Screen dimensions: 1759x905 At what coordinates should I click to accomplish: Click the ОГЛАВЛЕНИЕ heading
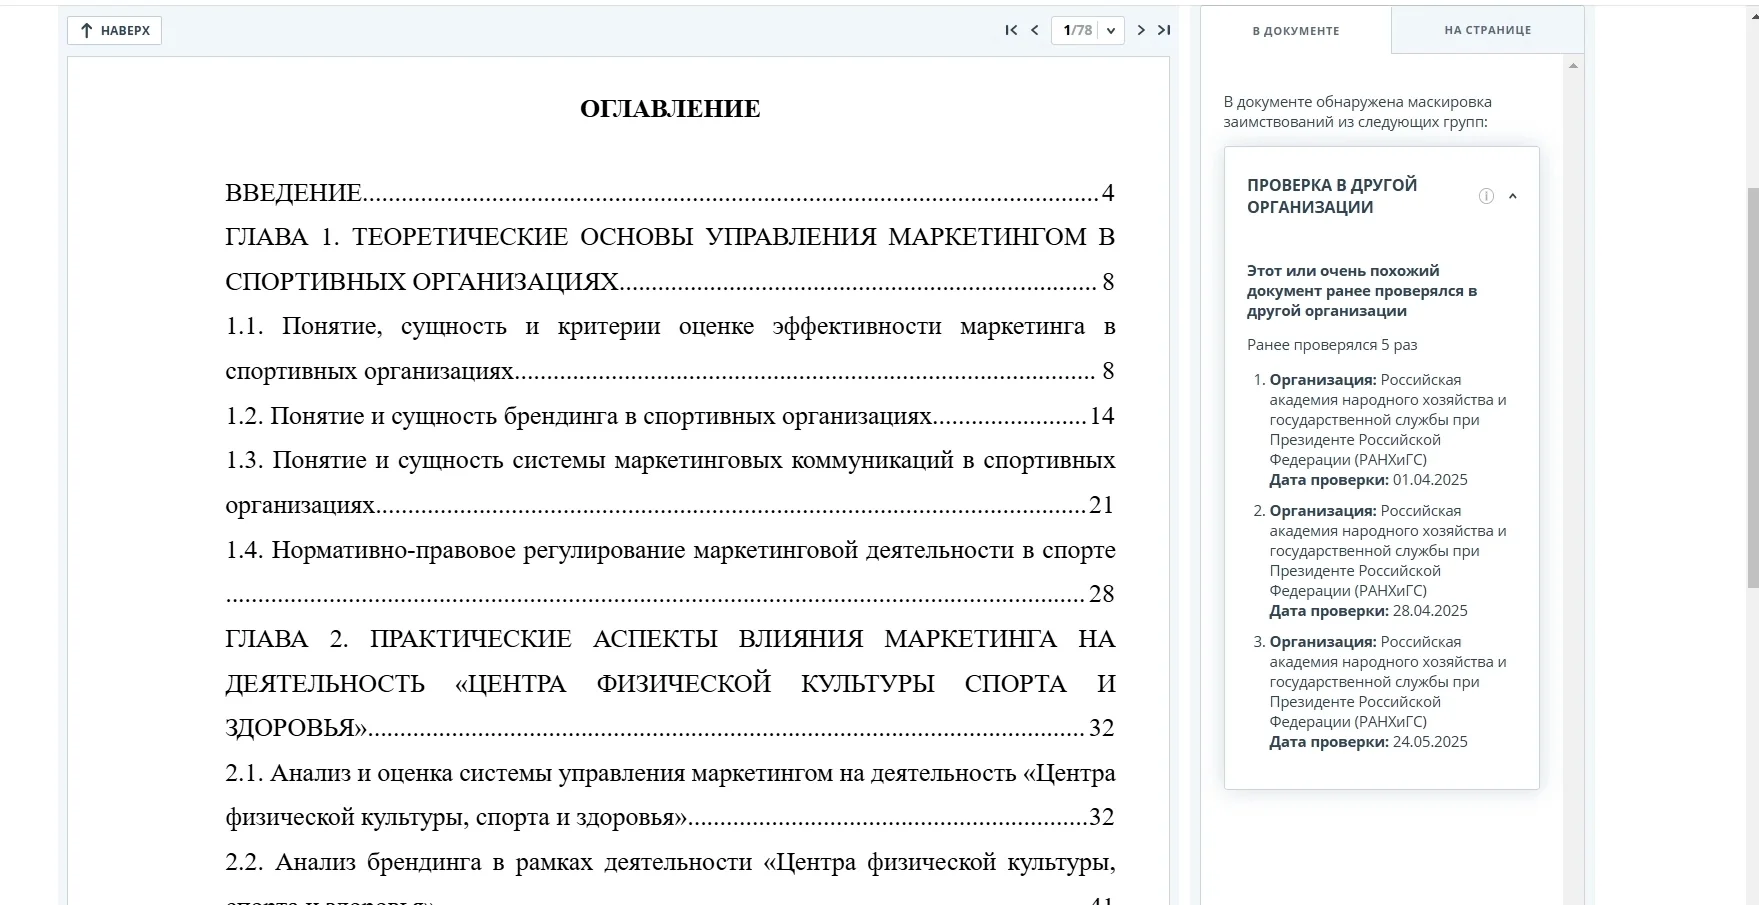point(670,109)
